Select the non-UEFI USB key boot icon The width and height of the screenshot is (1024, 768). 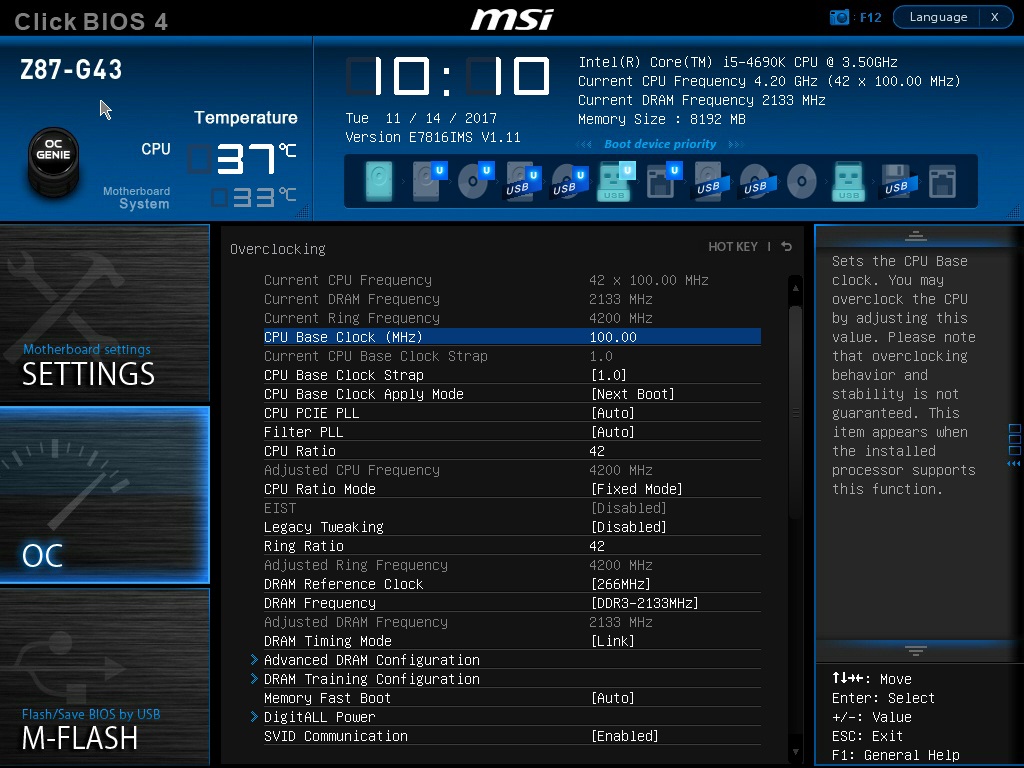[848, 181]
